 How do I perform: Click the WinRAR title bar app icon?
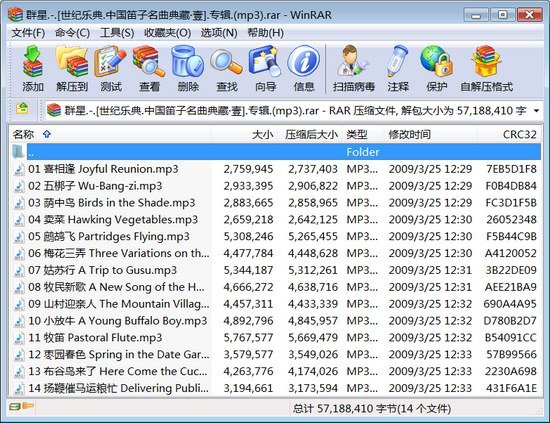pos(15,14)
